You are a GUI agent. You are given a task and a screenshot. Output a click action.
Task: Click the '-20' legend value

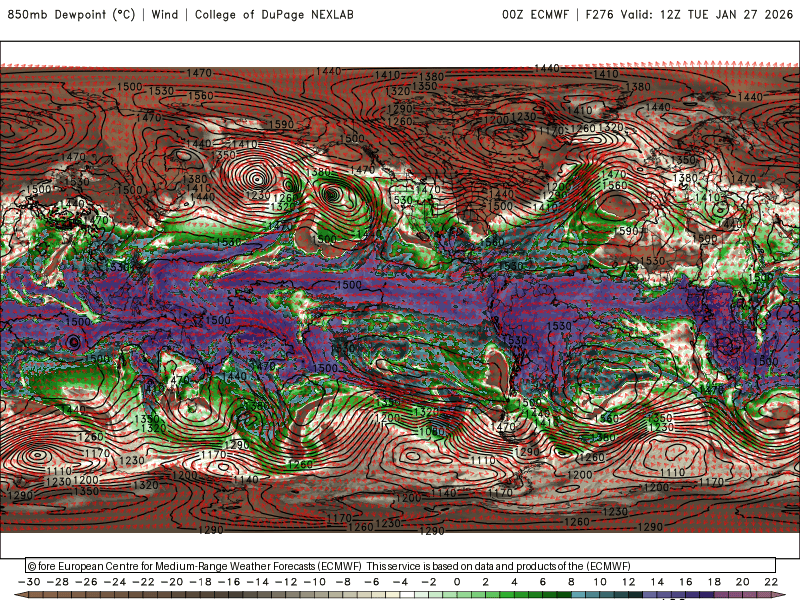[x=172, y=582]
